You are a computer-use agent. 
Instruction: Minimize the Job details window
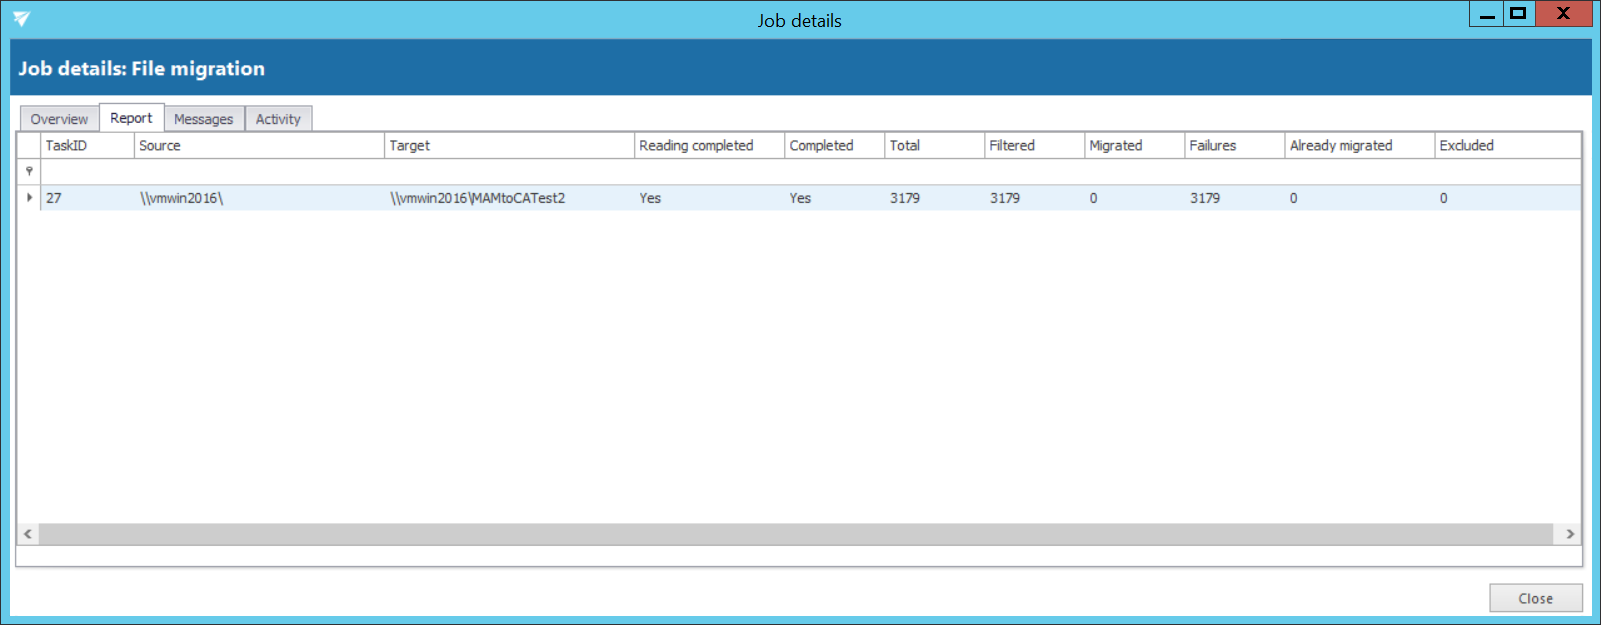(1487, 14)
